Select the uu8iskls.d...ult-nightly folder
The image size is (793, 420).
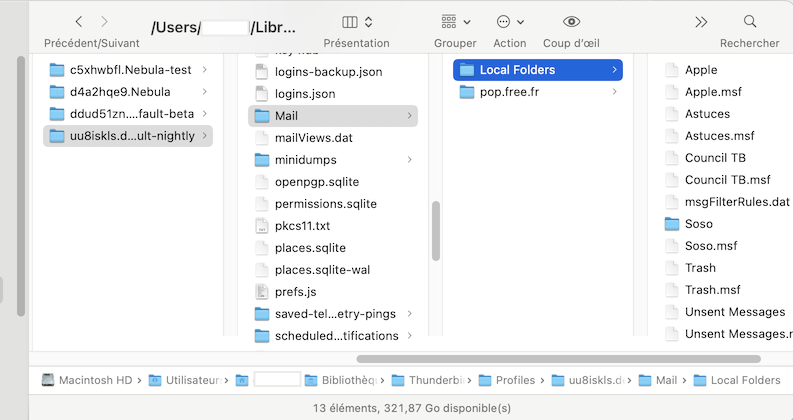click(x=128, y=136)
